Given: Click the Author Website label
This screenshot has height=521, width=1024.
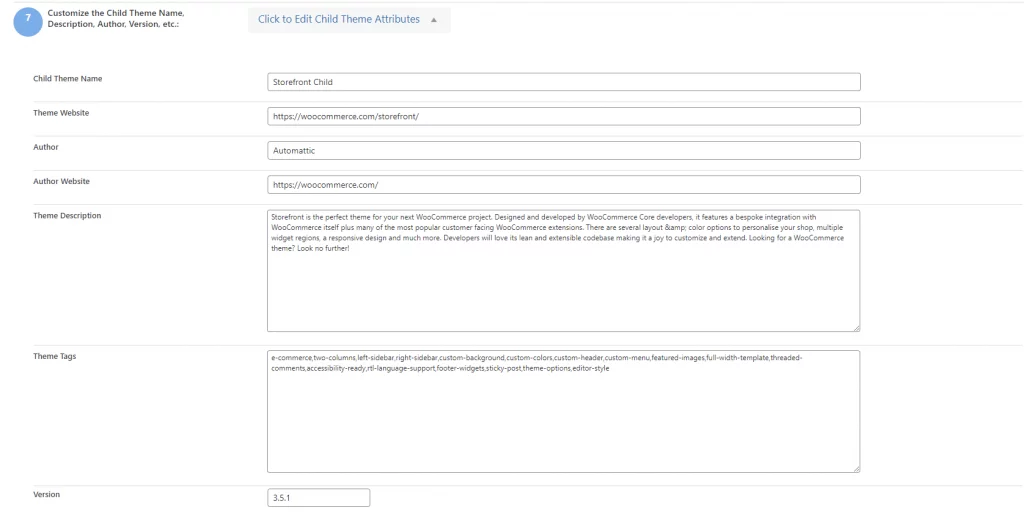Looking at the screenshot, I should click(x=61, y=182).
